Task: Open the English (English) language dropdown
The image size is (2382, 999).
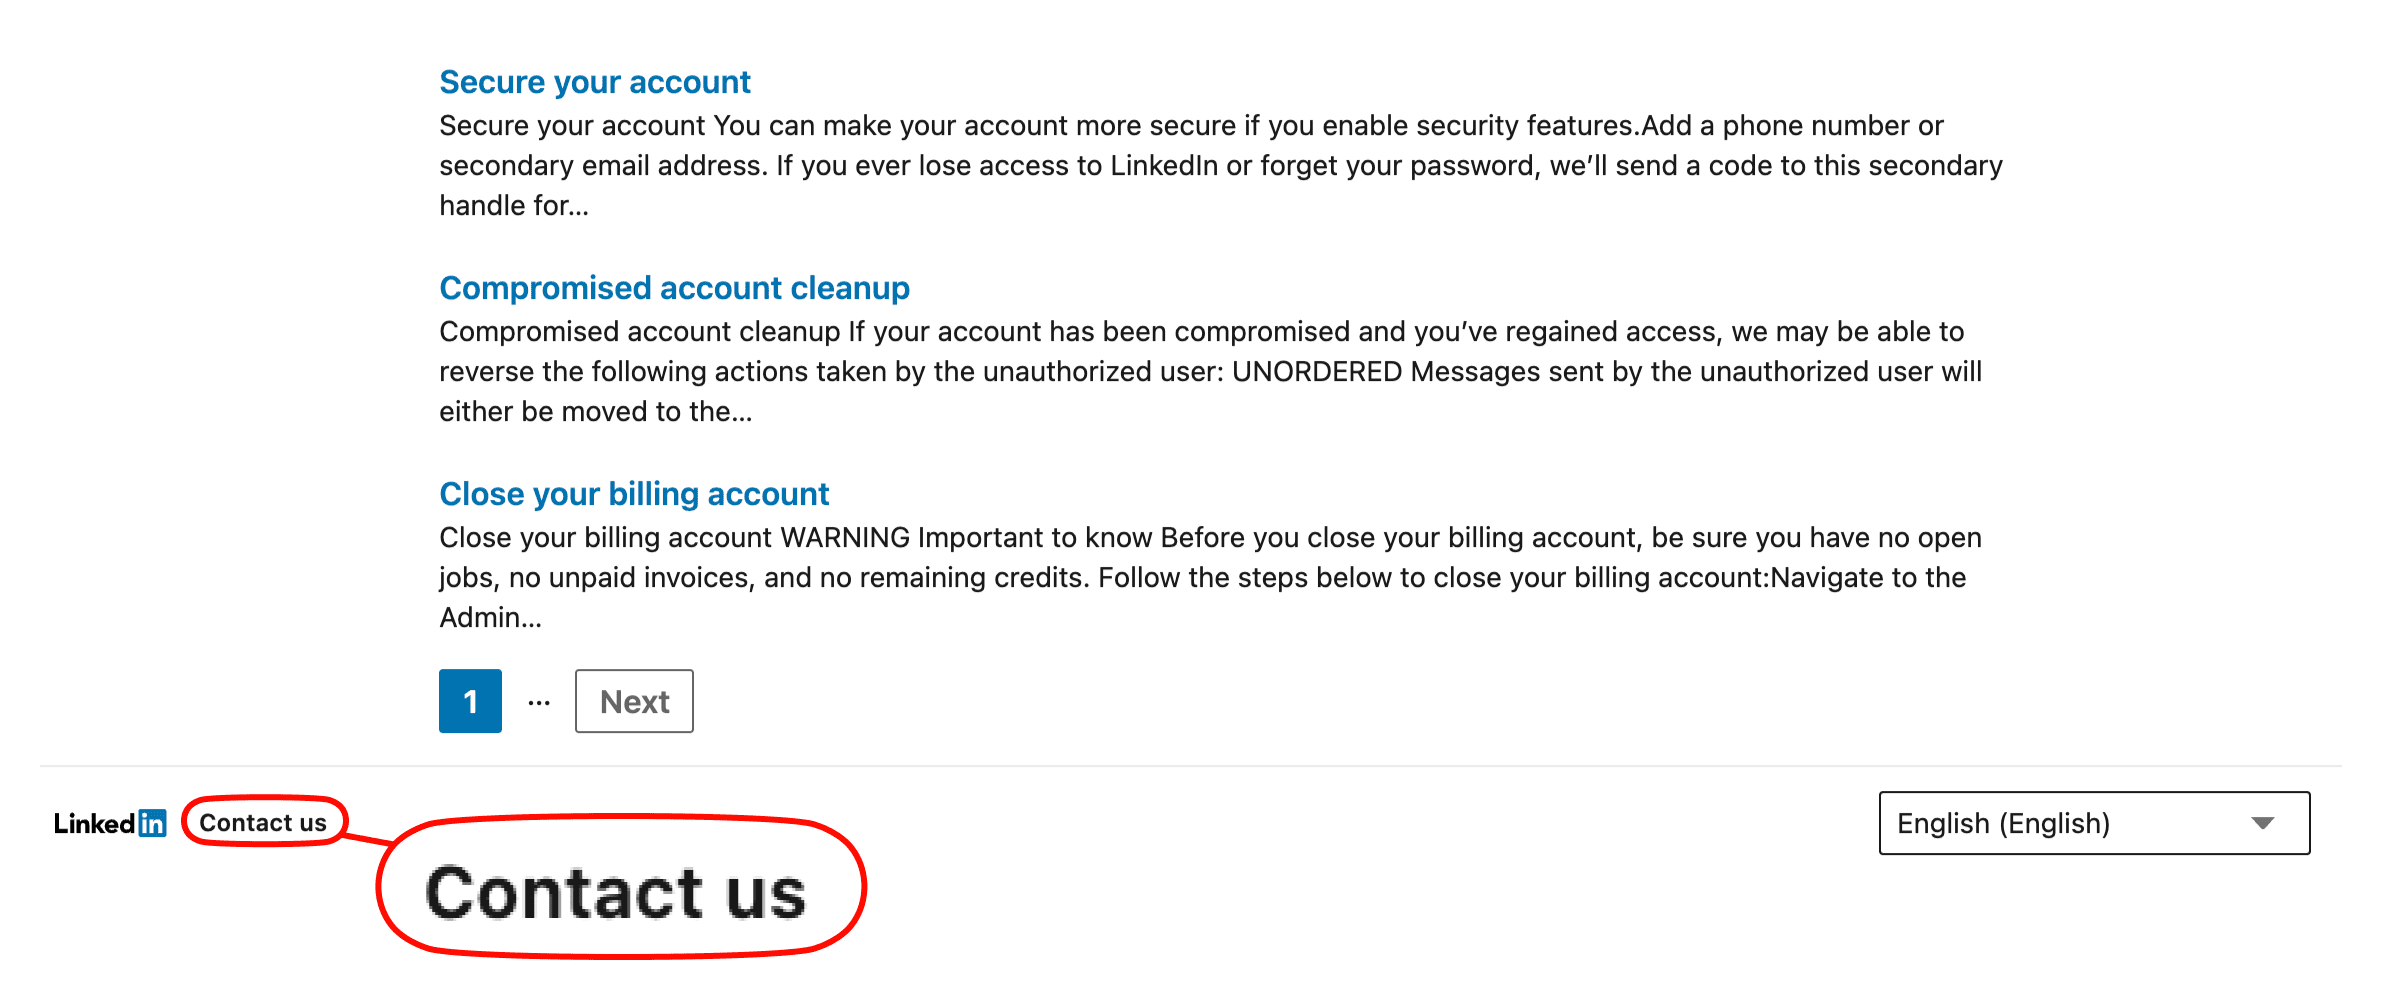Action: point(2094,823)
